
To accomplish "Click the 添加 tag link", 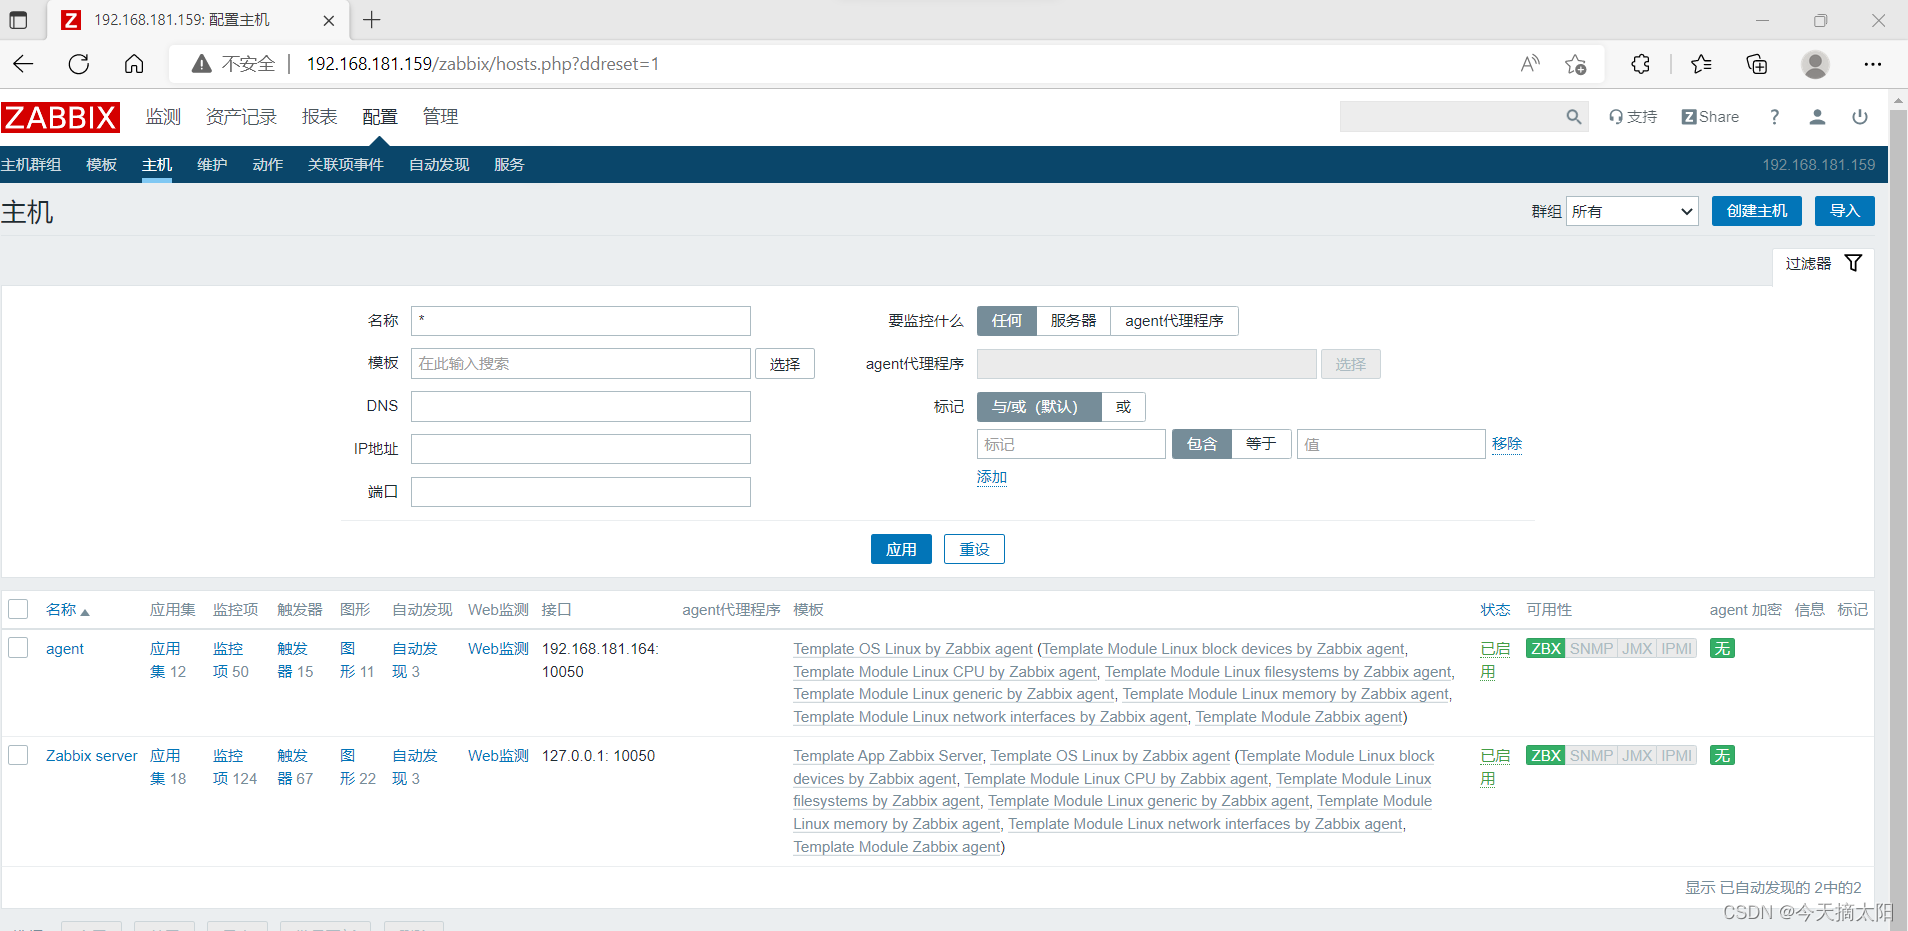I will click(992, 477).
